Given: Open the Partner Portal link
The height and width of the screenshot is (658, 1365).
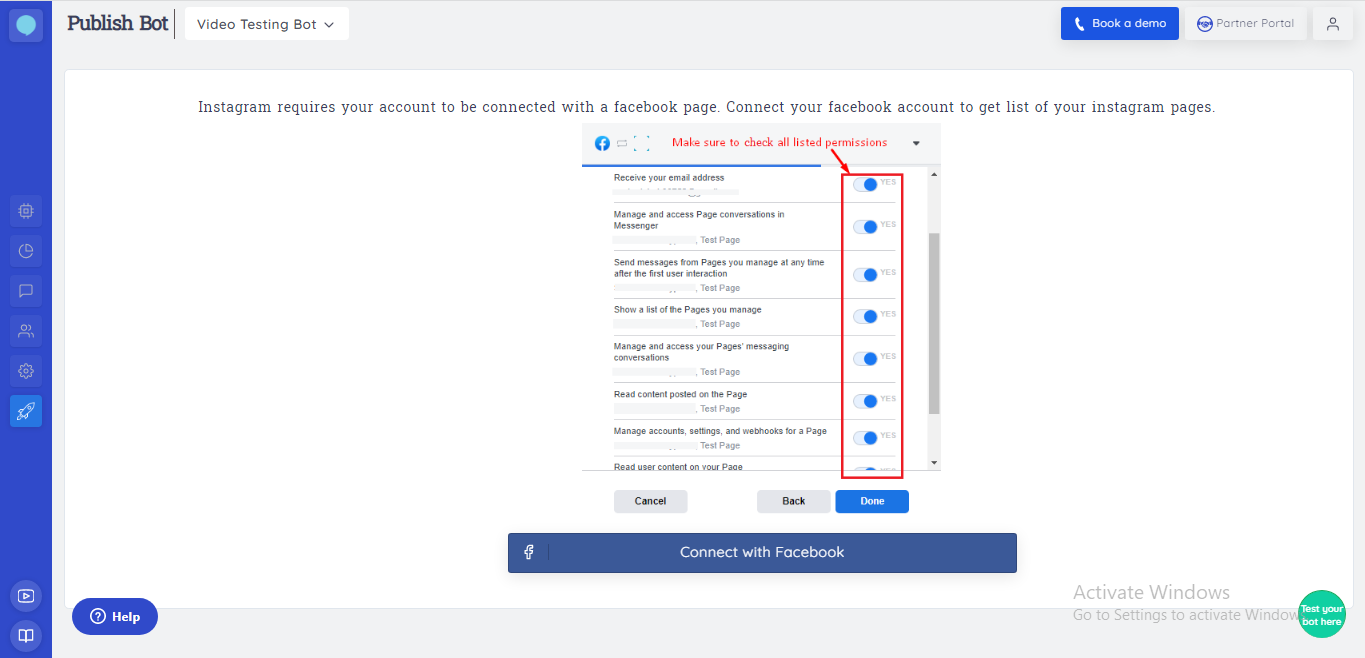Looking at the screenshot, I should click(1245, 23).
